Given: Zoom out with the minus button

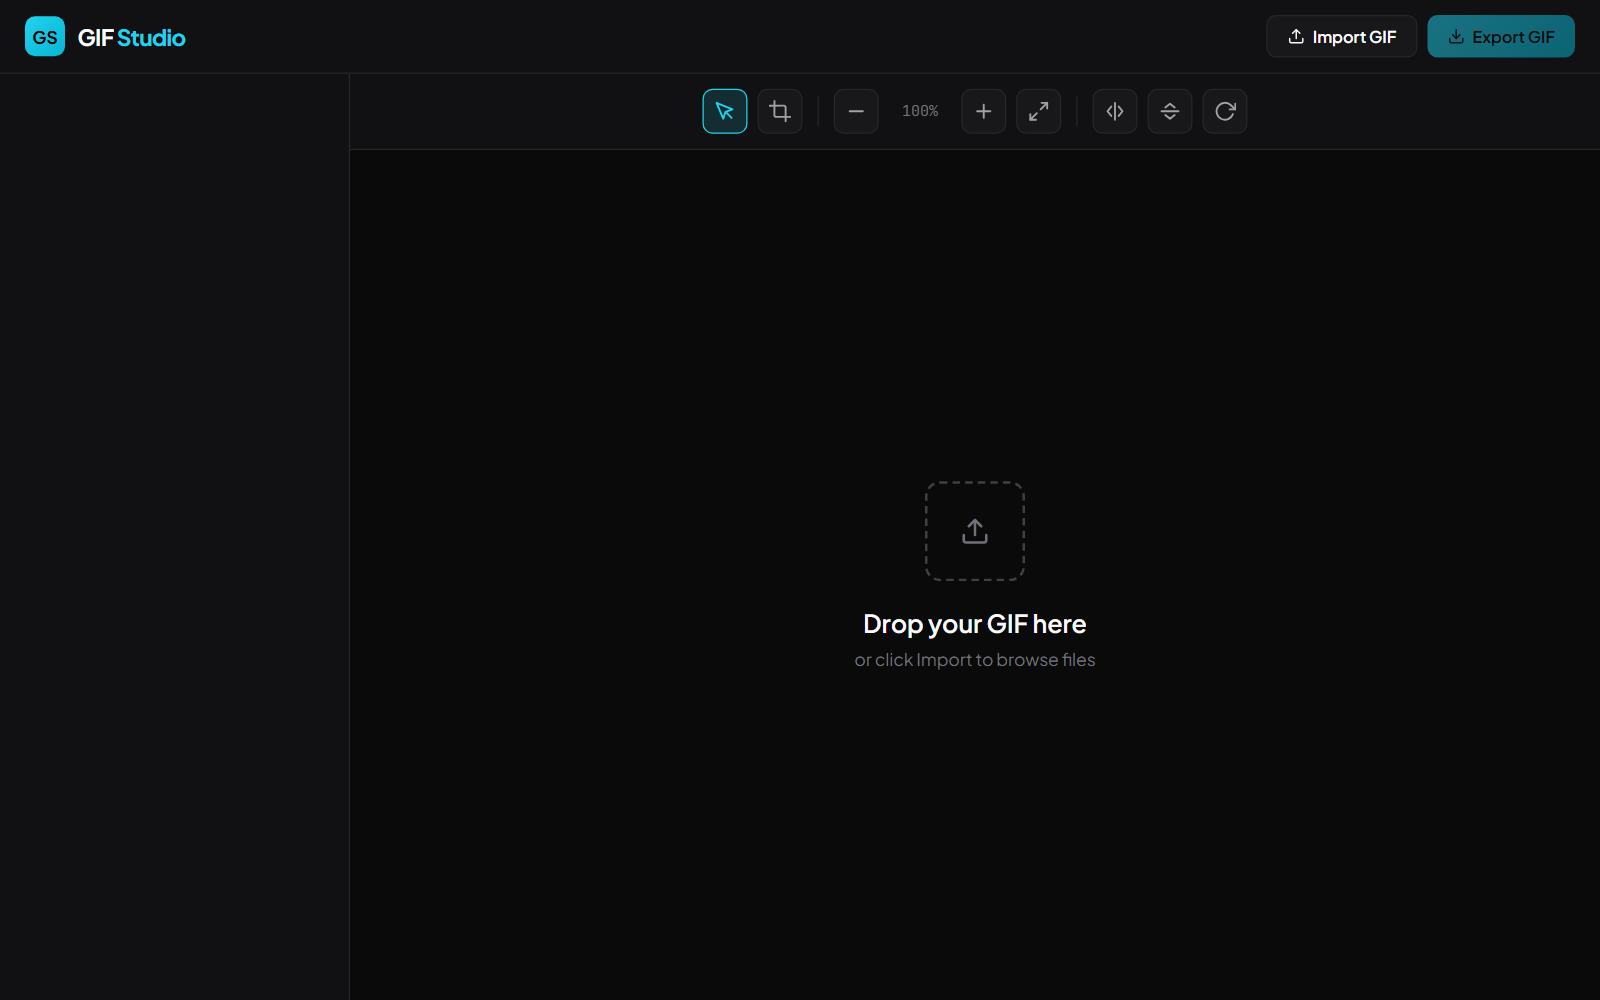Looking at the screenshot, I should pyautogui.click(x=856, y=111).
